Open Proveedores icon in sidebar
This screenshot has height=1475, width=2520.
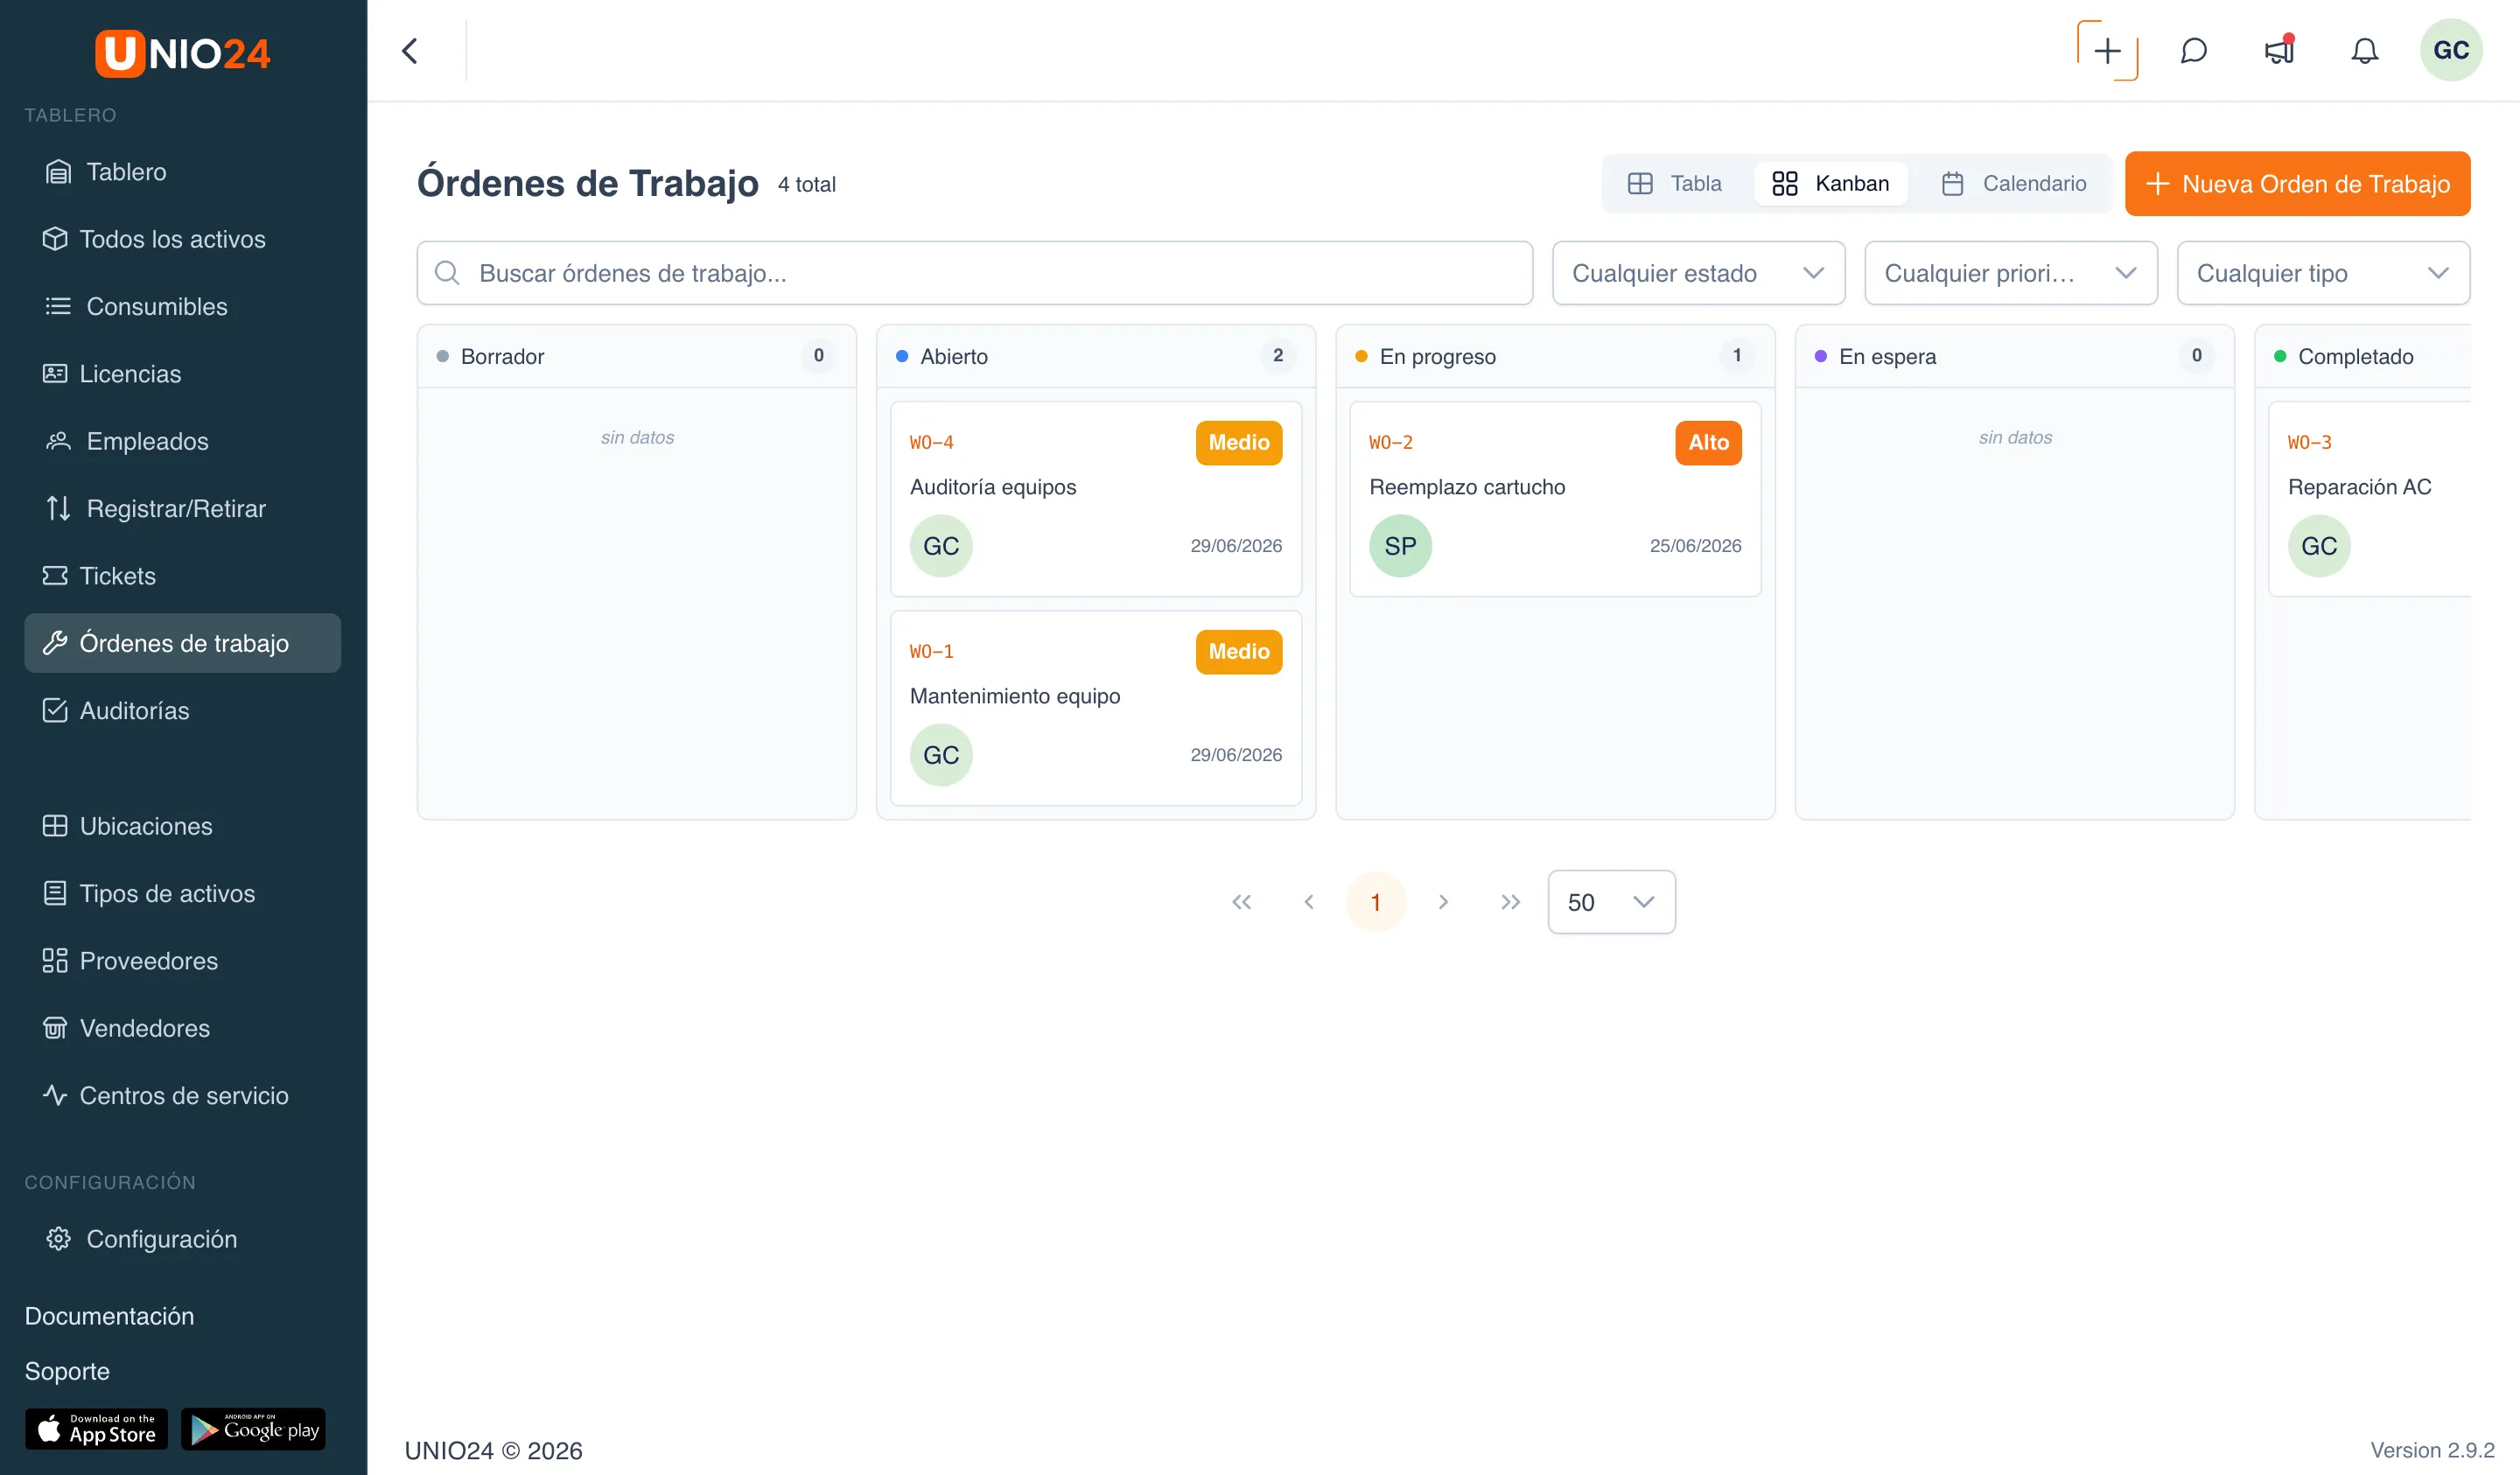tap(55, 960)
